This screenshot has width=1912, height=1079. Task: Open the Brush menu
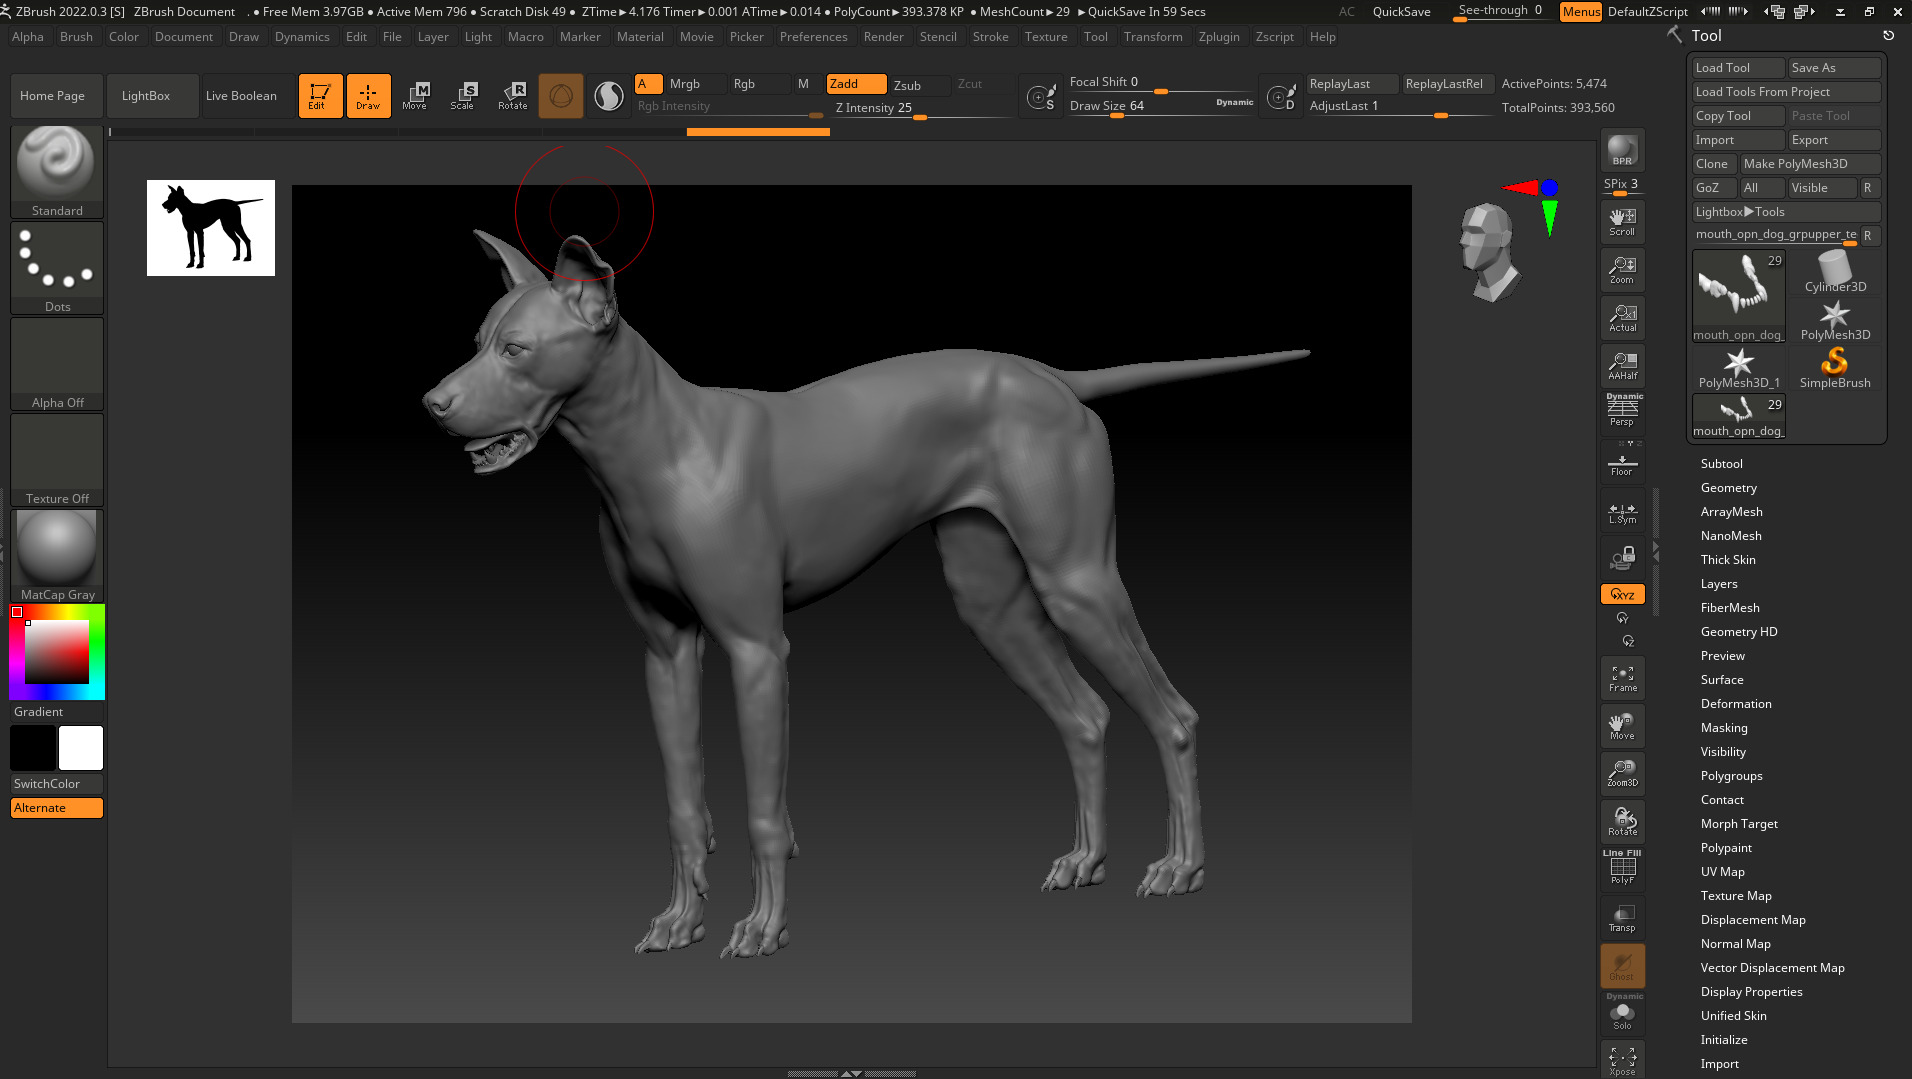(x=76, y=37)
